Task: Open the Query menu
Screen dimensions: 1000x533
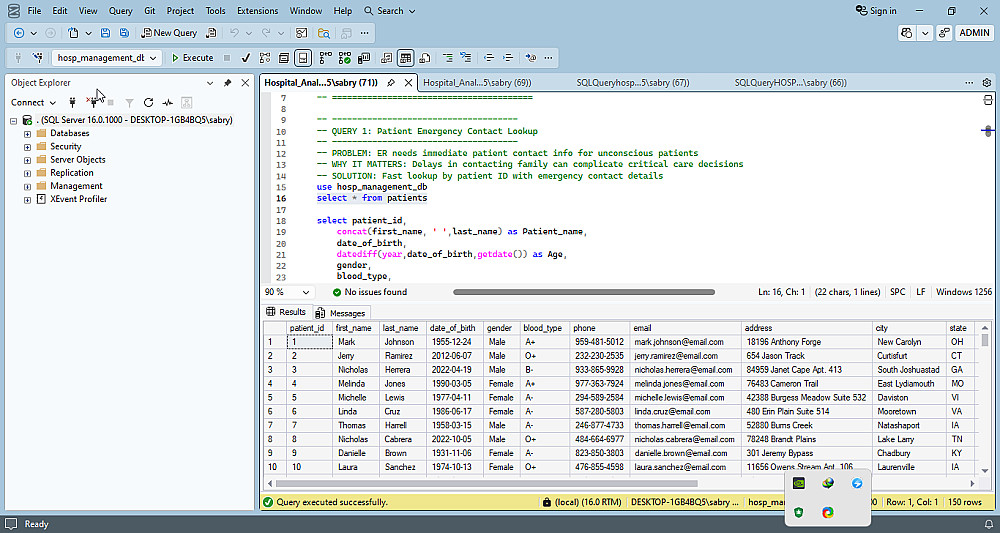Action: (120, 11)
